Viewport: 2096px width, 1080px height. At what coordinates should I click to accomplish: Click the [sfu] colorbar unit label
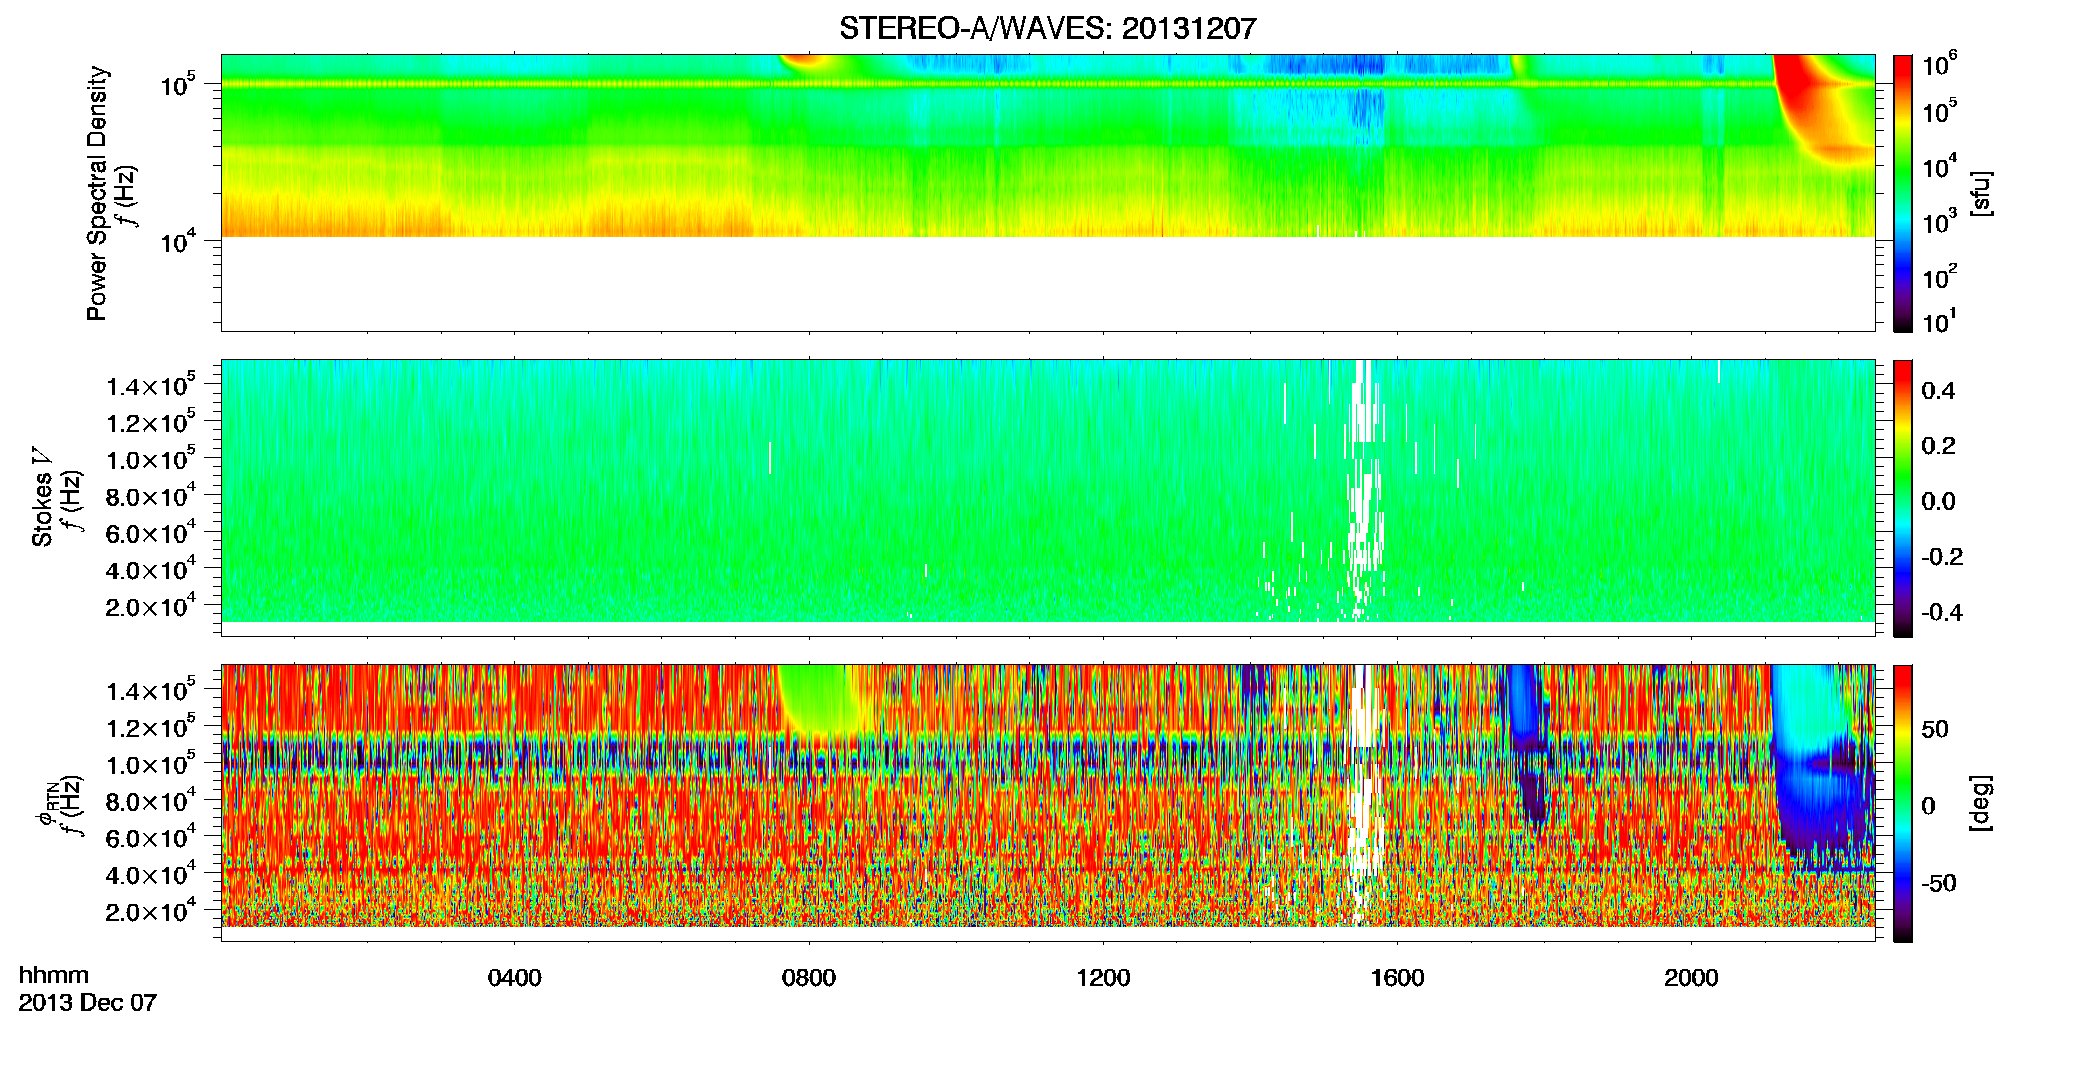pos(1981,193)
